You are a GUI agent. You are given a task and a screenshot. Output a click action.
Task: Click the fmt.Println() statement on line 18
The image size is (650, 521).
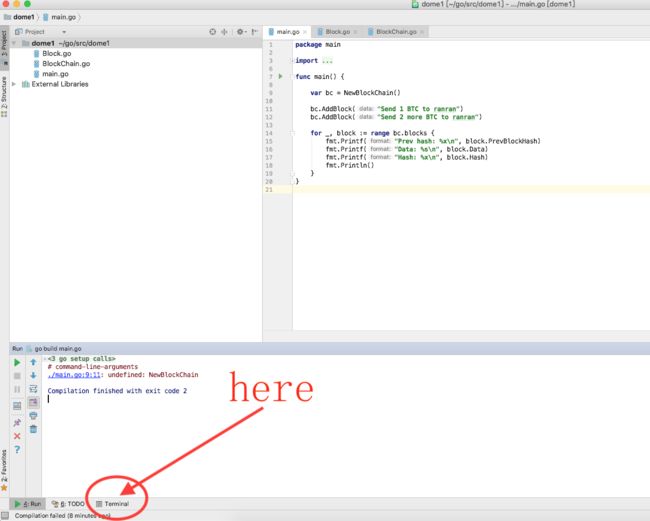click(x=350, y=165)
